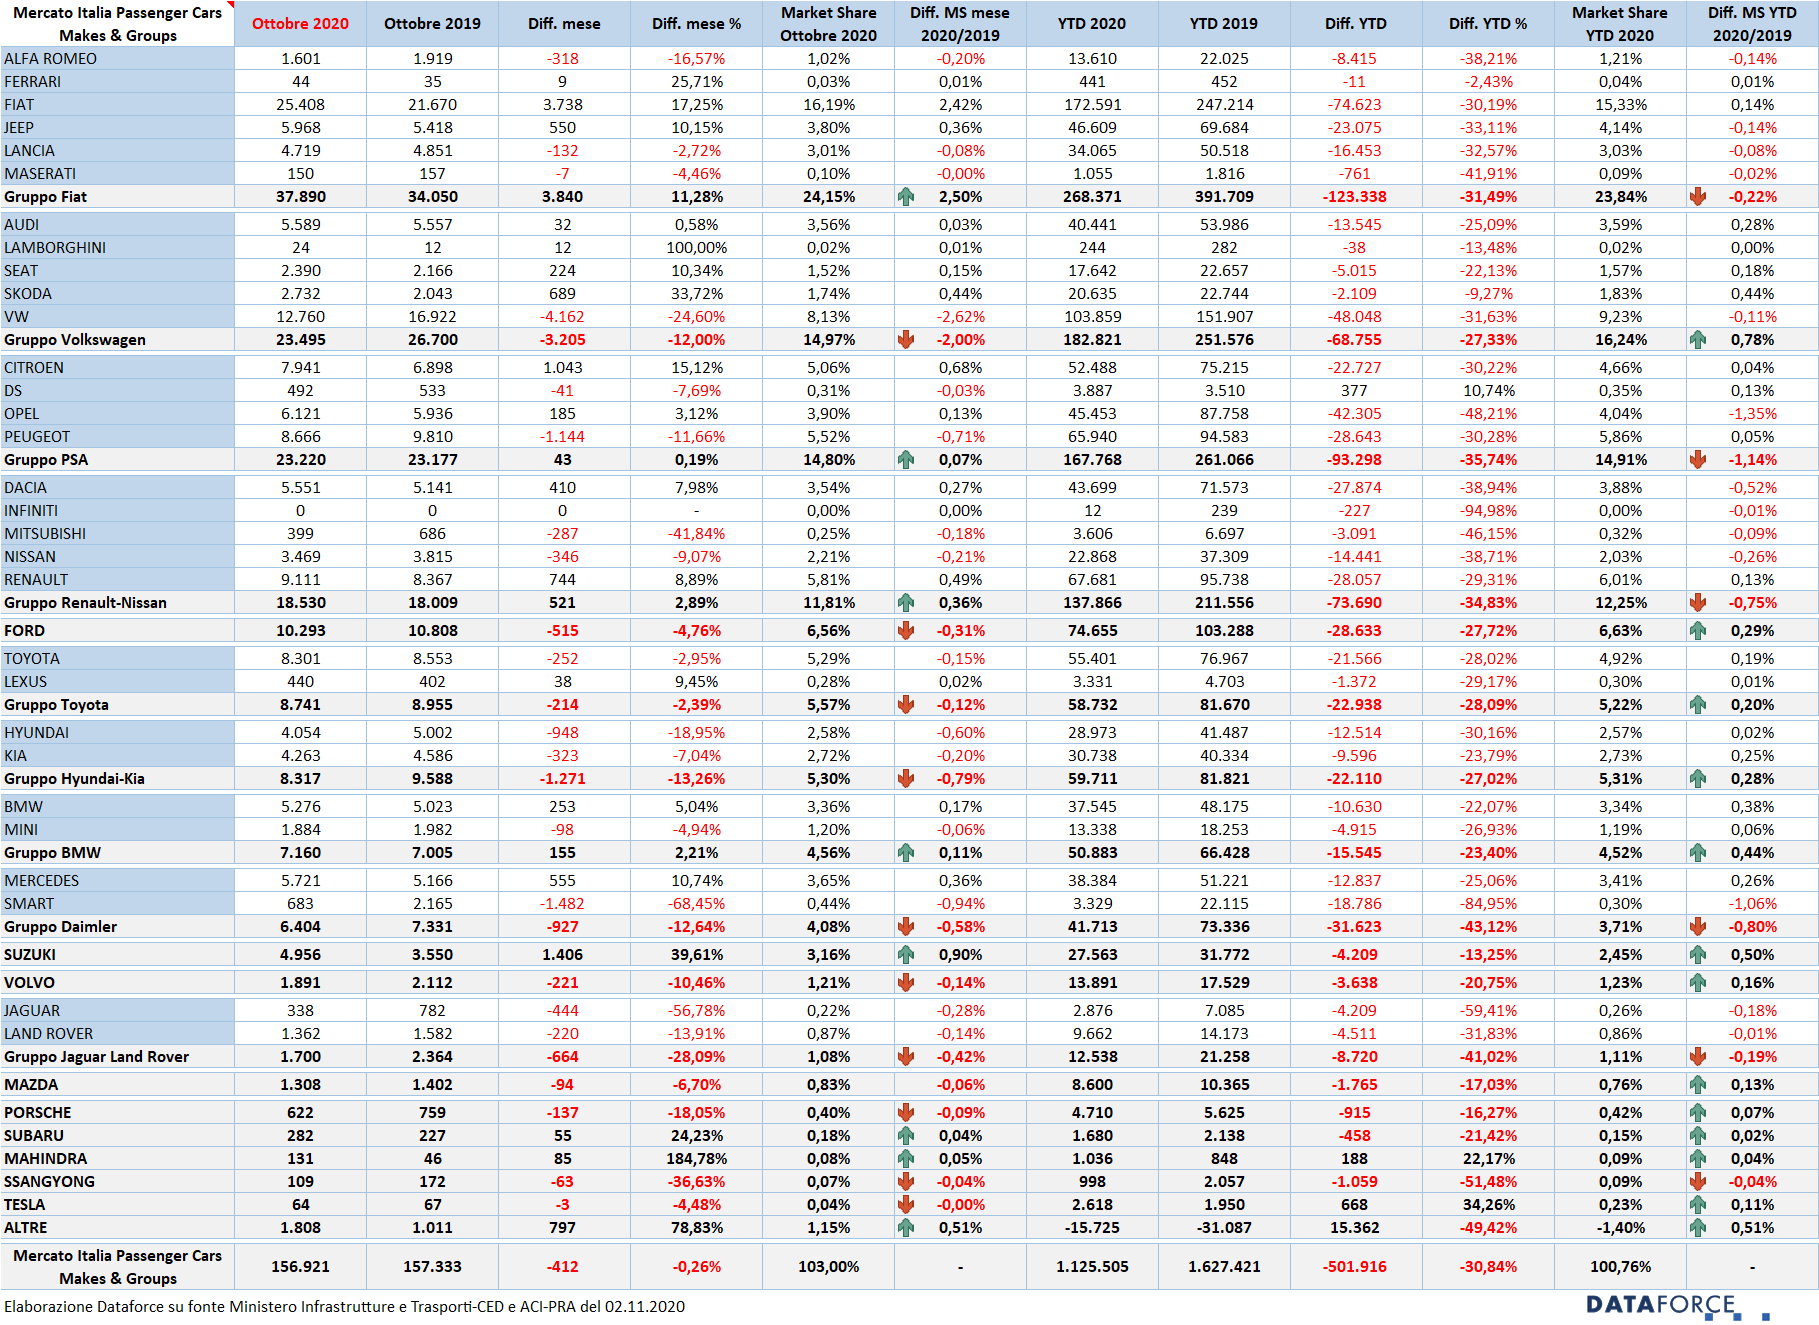Click the top-left Mercato Italia Passenger Cars header
This screenshot has width=1819, height=1325.
(x=117, y=24)
